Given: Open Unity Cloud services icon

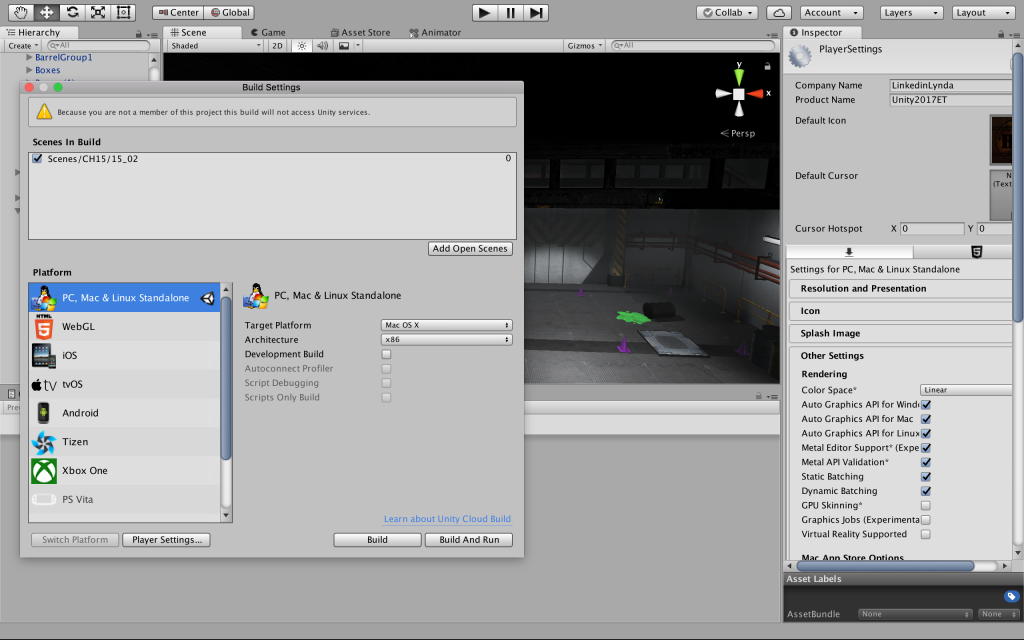Looking at the screenshot, I should (x=778, y=12).
